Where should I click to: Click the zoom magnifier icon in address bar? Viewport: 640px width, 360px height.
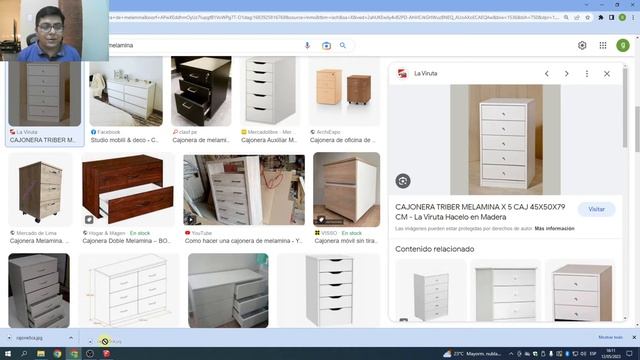tap(566, 18)
